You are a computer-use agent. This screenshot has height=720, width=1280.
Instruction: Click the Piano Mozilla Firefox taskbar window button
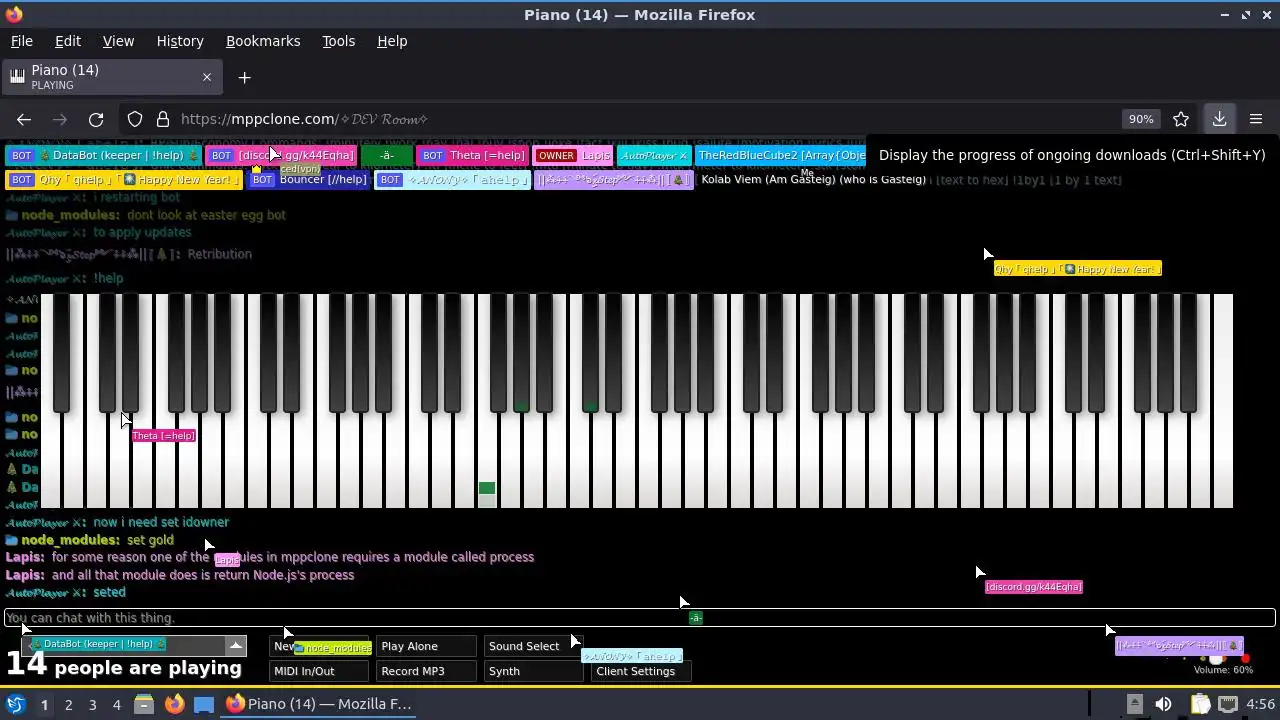tap(320, 704)
